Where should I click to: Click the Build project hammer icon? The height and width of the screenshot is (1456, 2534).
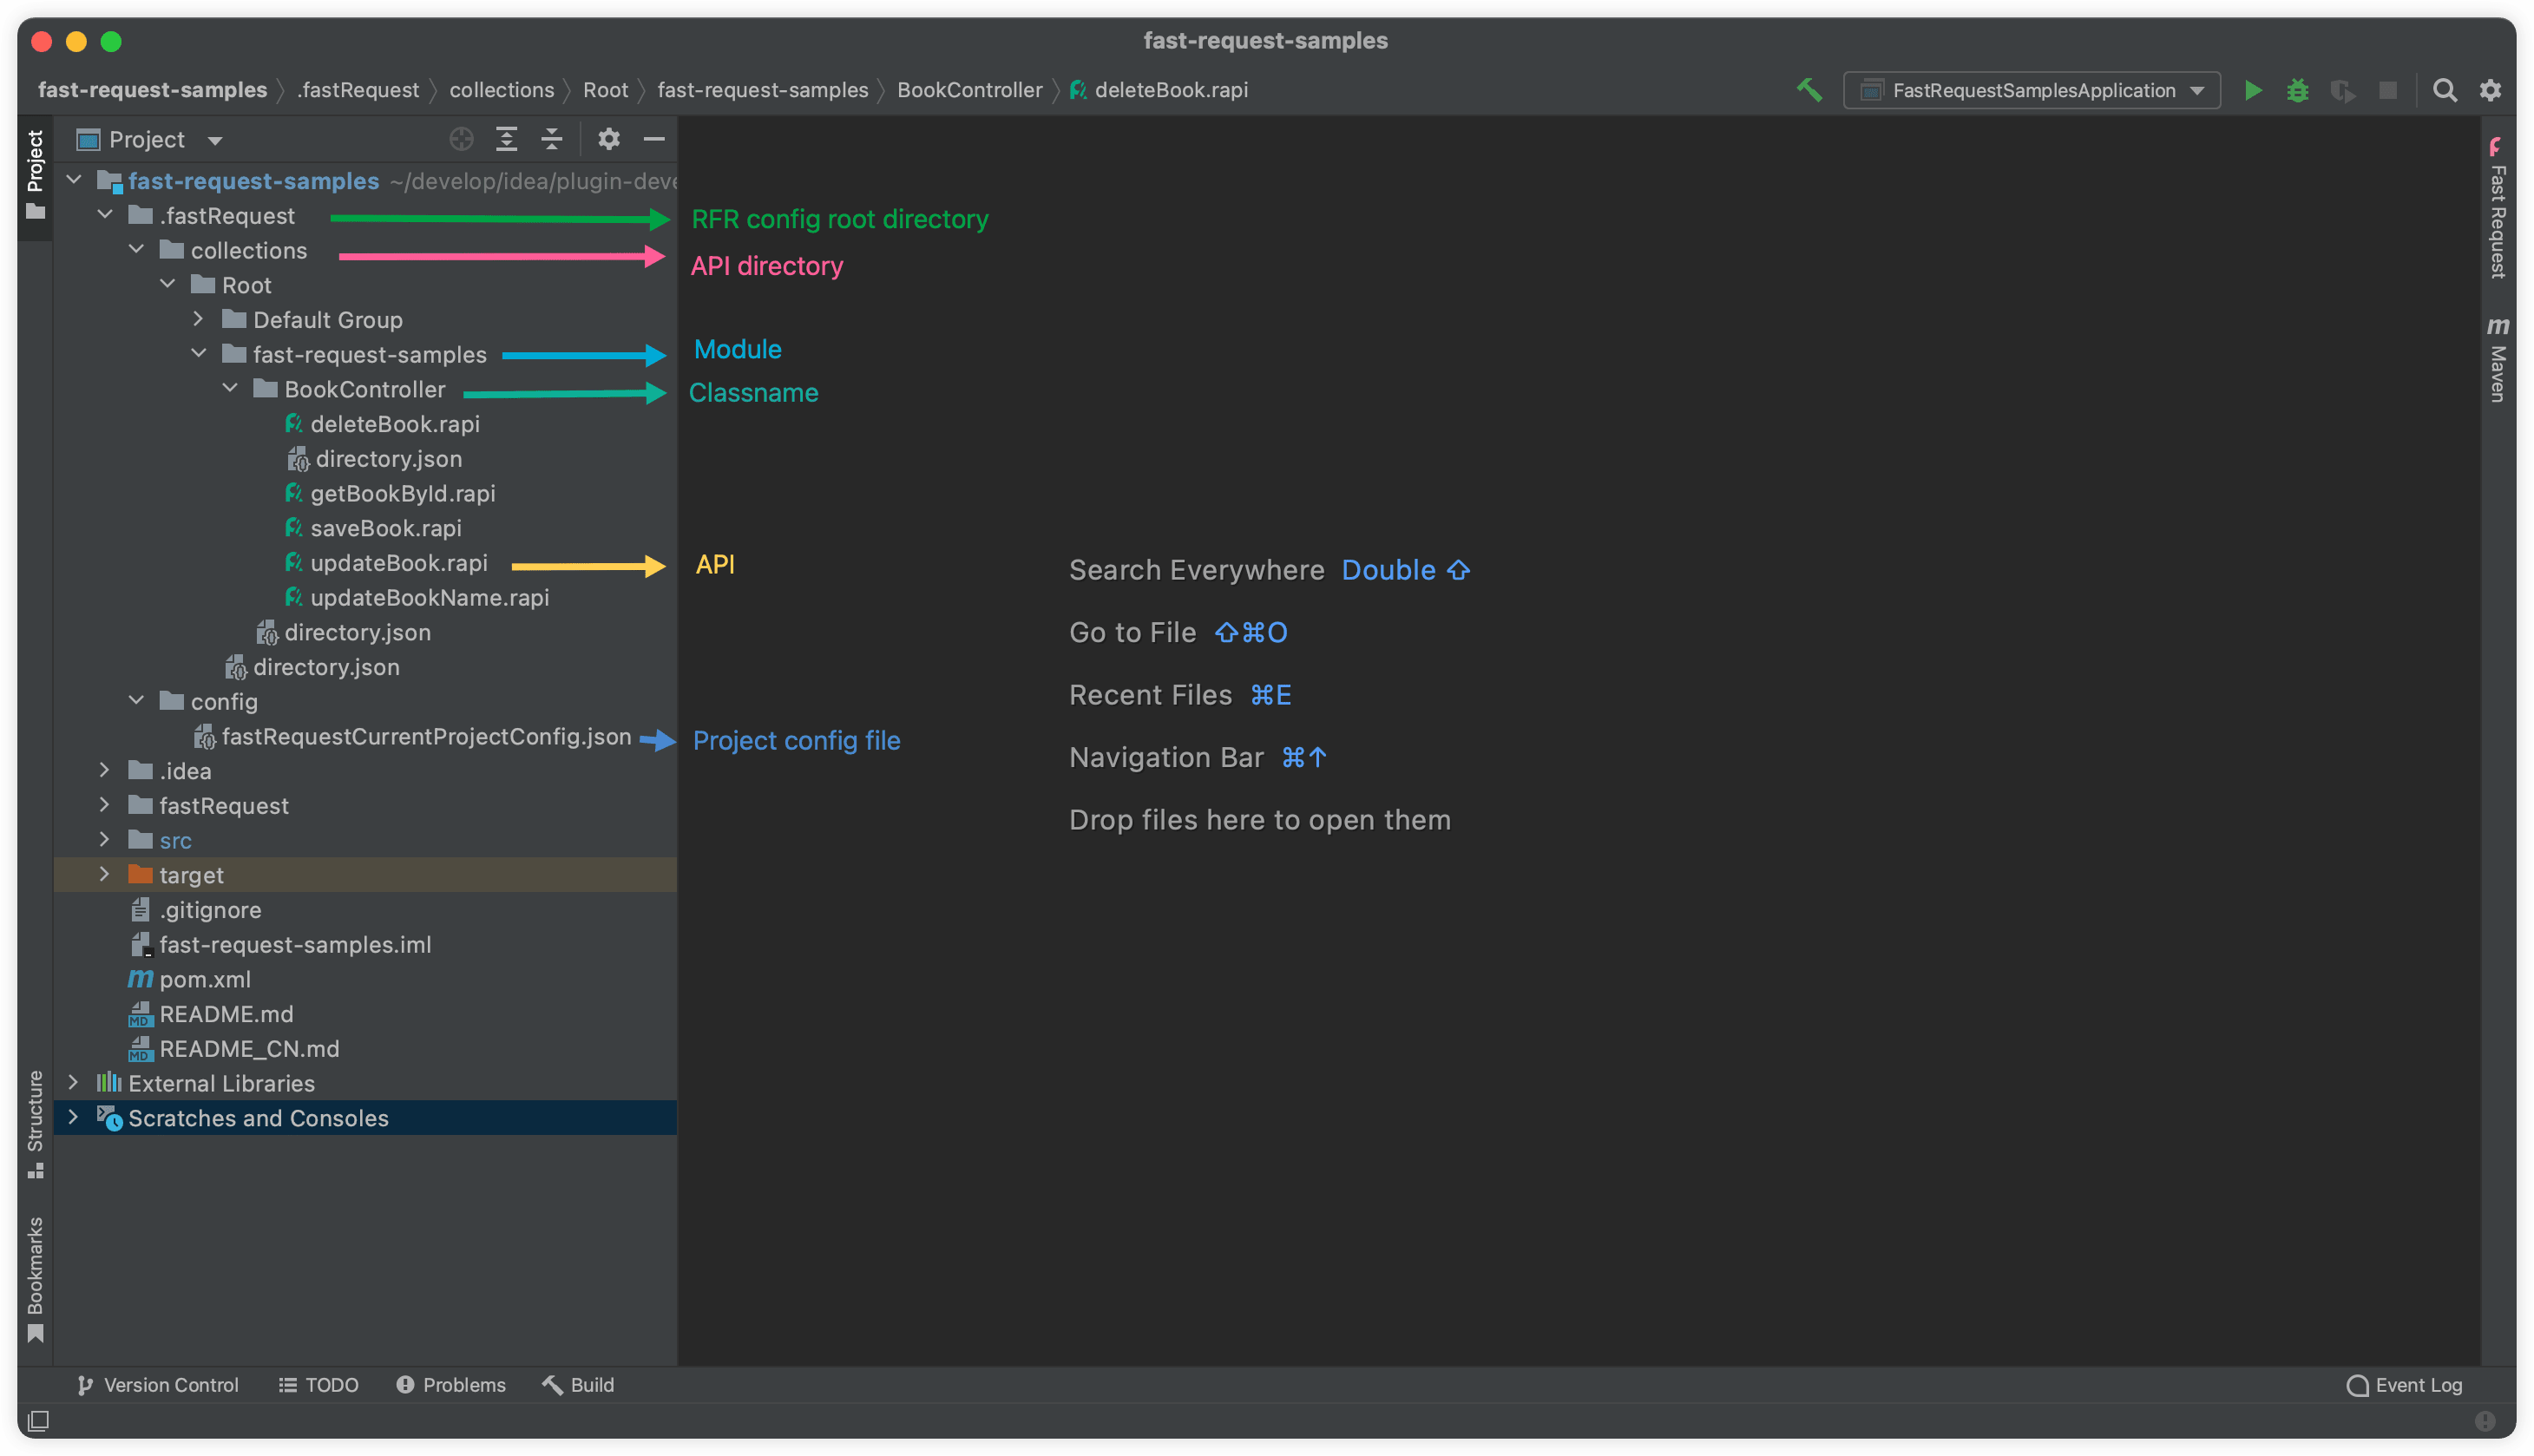tap(1809, 90)
